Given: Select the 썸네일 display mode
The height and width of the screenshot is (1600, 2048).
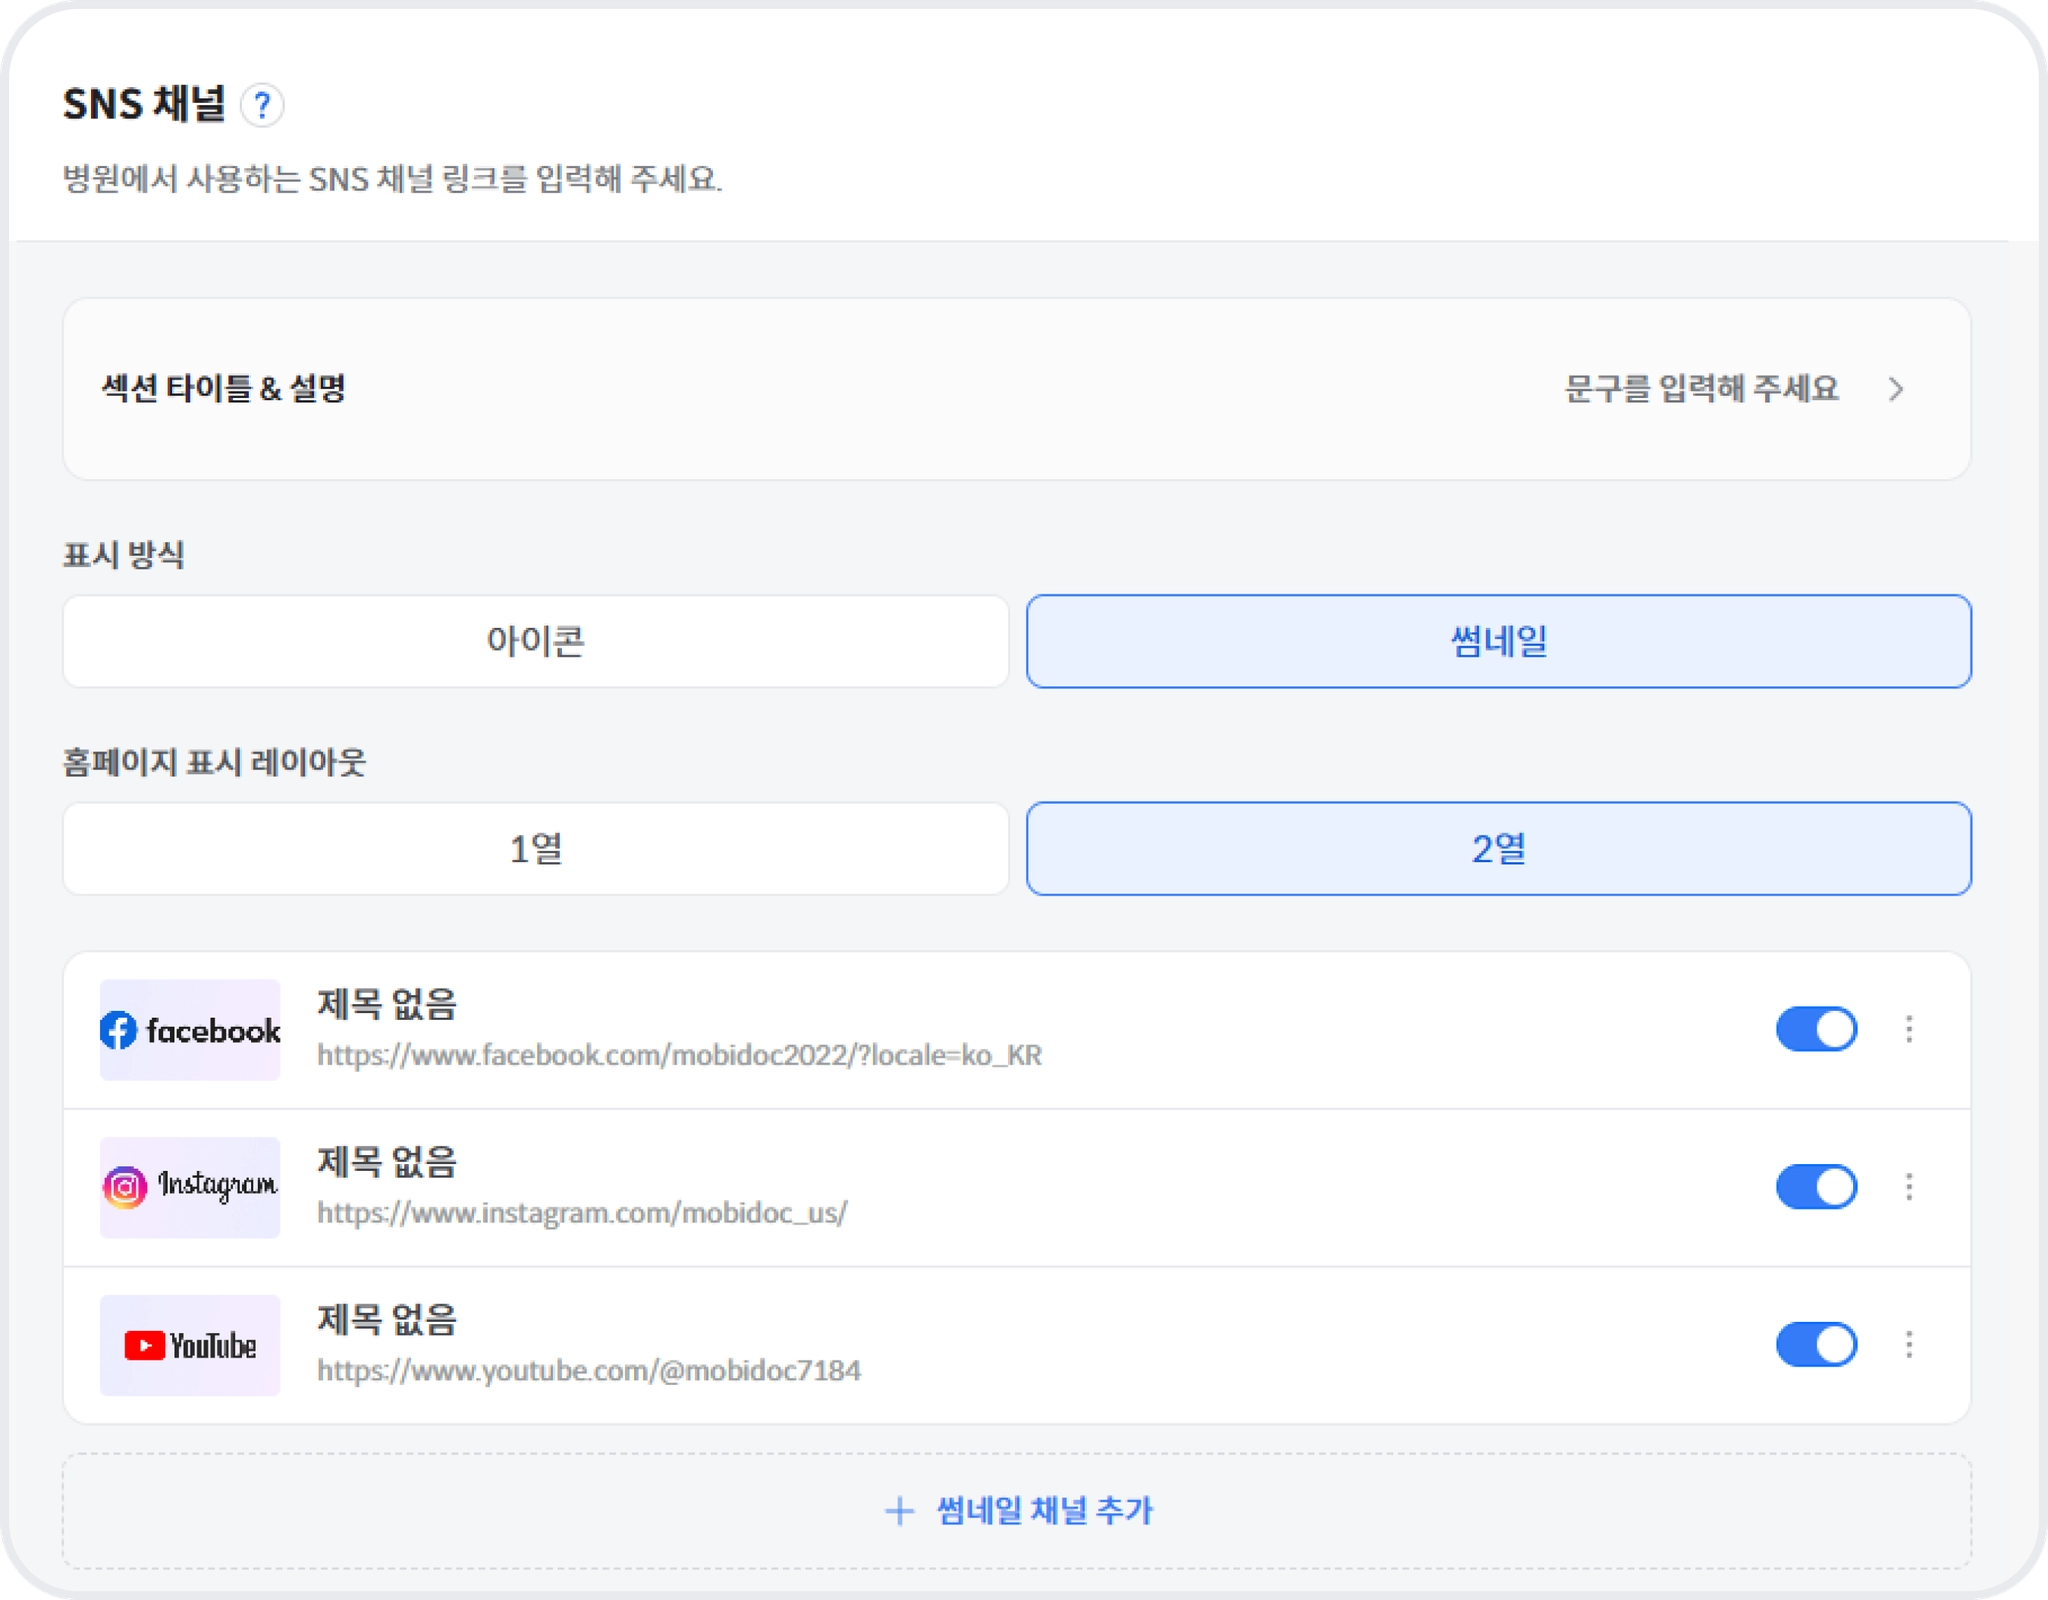Looking at the screenshot, I should (x=1498, y=641).
